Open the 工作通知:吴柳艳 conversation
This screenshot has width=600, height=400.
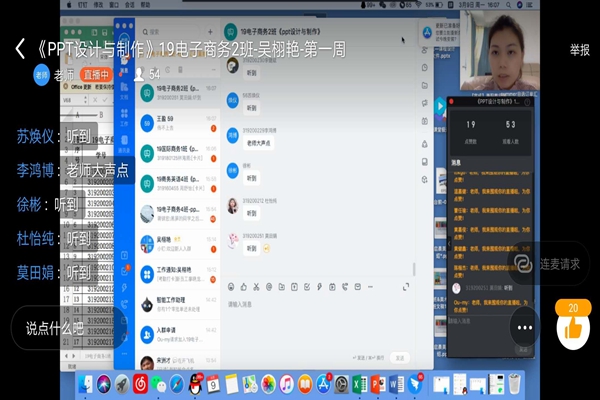180,270
